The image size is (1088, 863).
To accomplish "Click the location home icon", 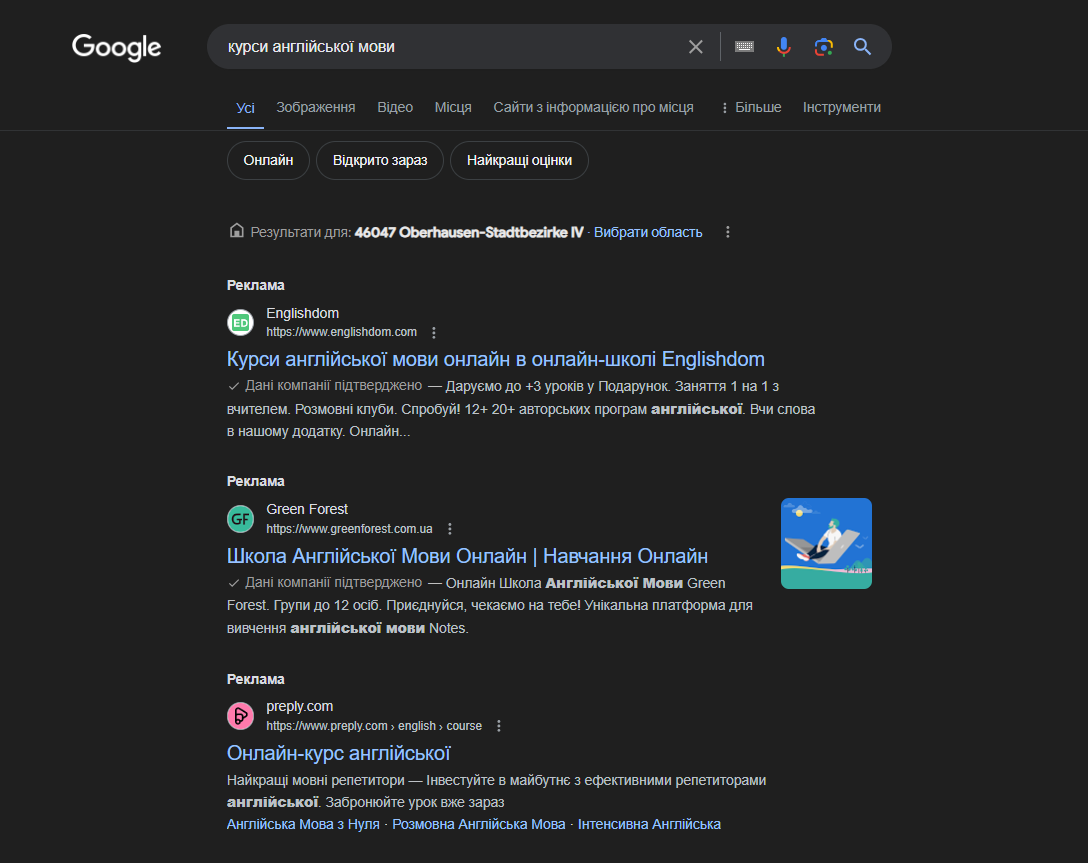I will pyautogui.click(x=237, y=231).
